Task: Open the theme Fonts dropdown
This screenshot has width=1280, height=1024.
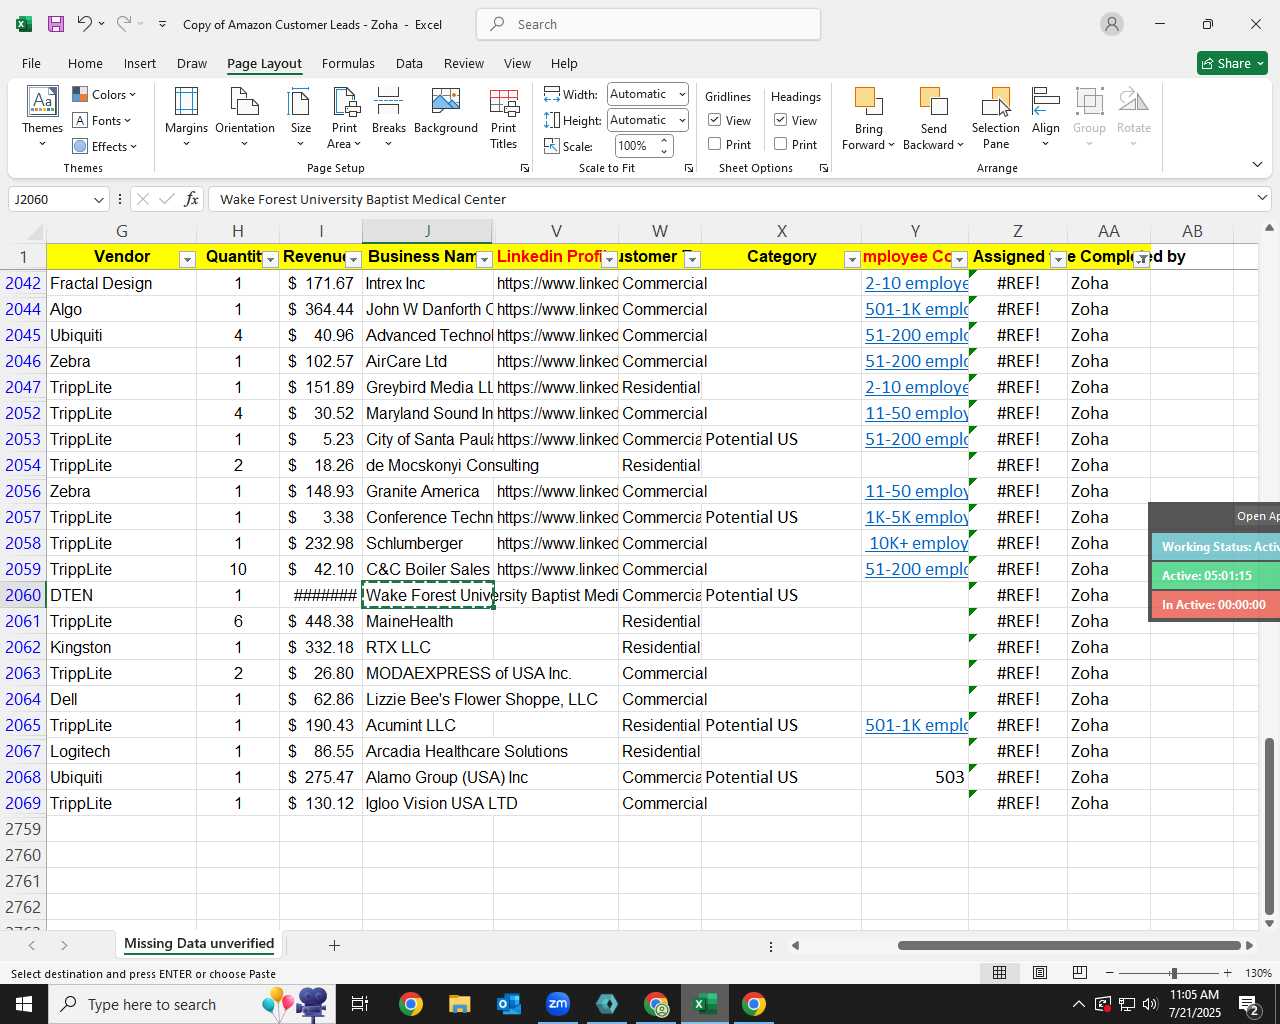Action: click(102, 121)
